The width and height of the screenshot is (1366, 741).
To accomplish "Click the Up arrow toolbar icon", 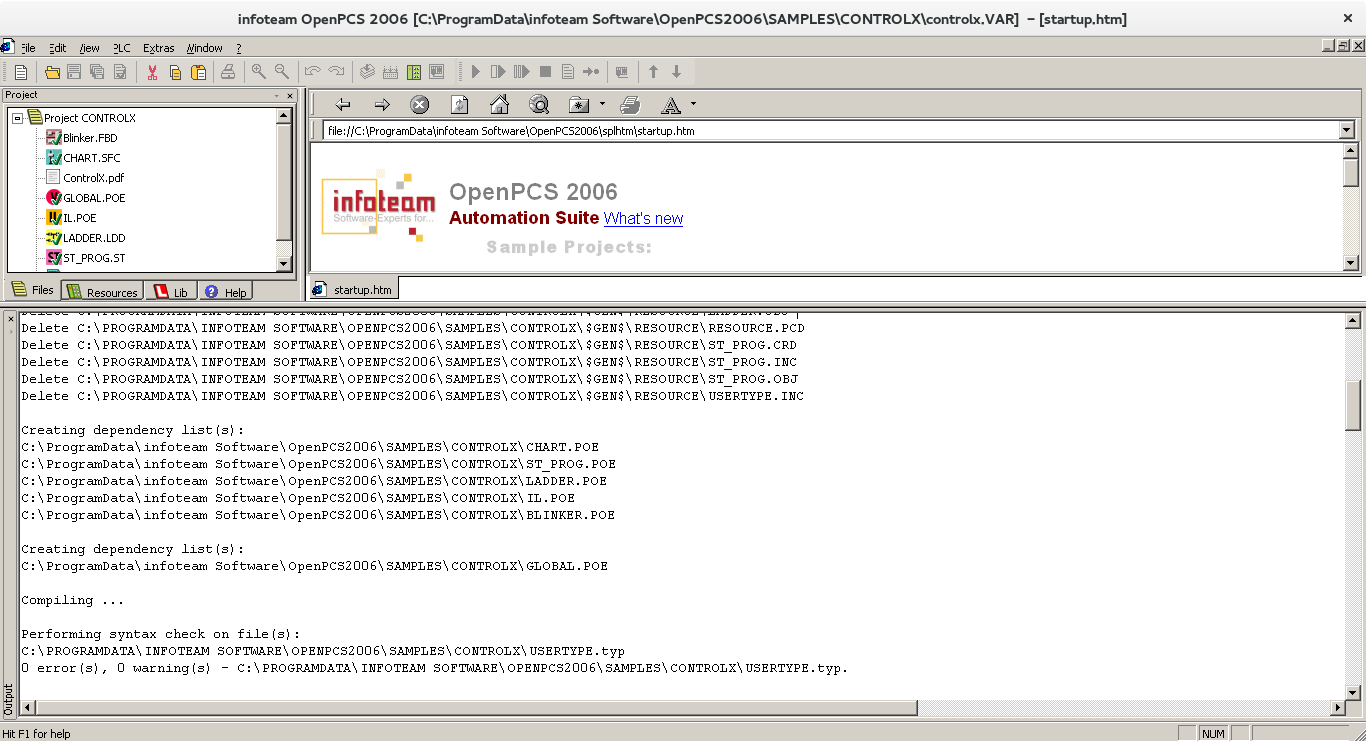I will 653,72.
